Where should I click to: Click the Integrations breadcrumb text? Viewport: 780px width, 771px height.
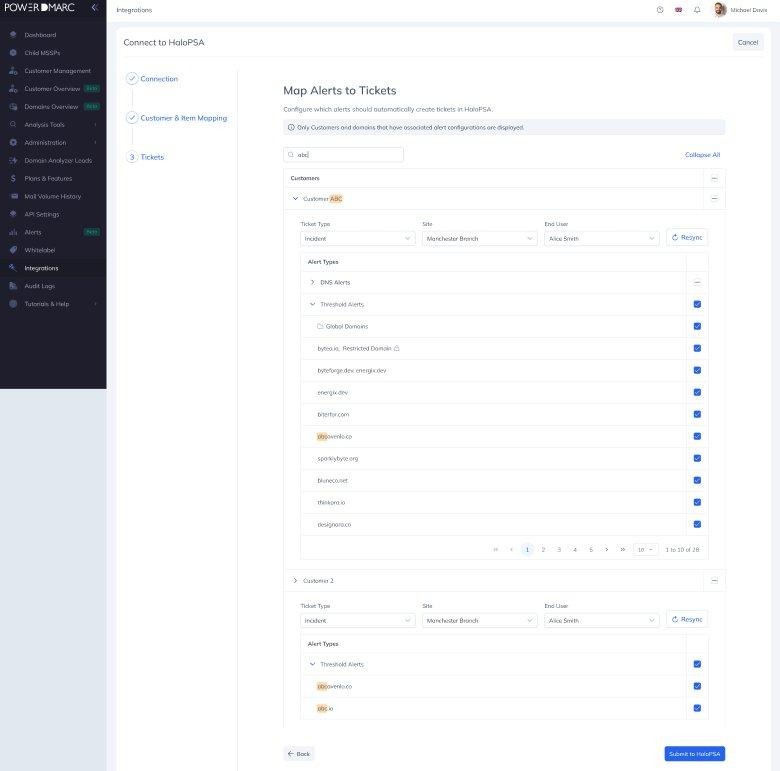134,10
